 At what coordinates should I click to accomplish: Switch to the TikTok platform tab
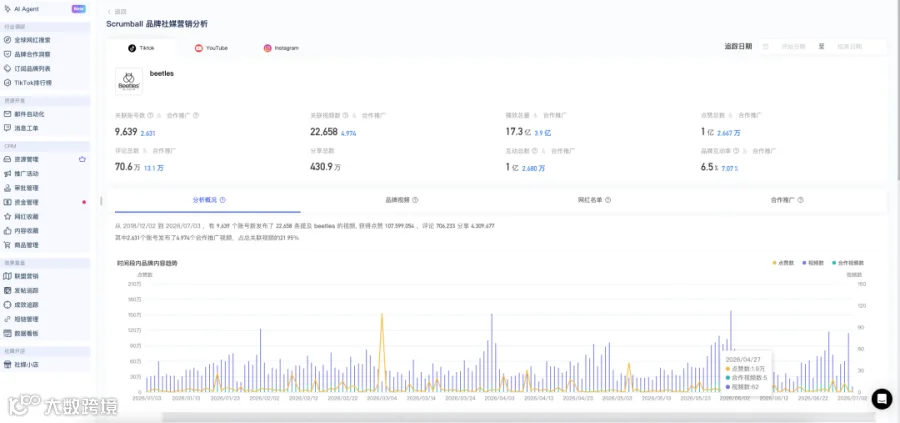click(x=141, y=48)
